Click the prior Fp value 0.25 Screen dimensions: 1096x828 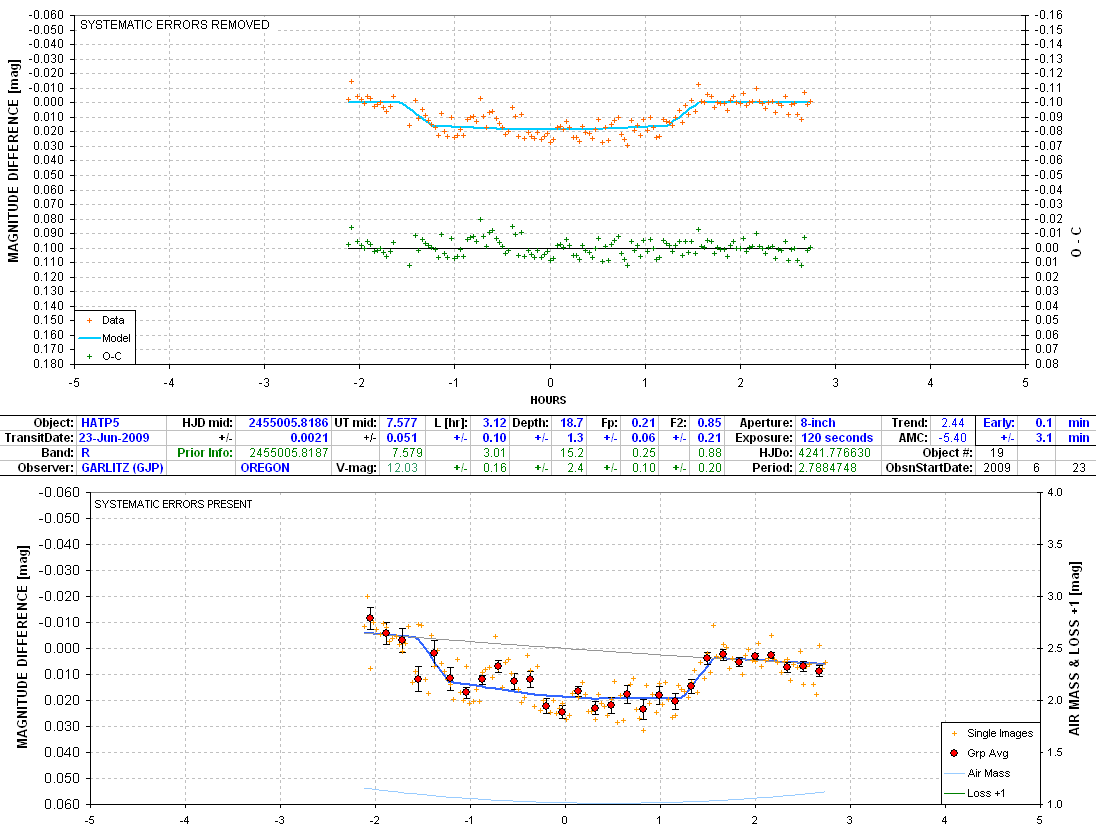tap(643, 452)
